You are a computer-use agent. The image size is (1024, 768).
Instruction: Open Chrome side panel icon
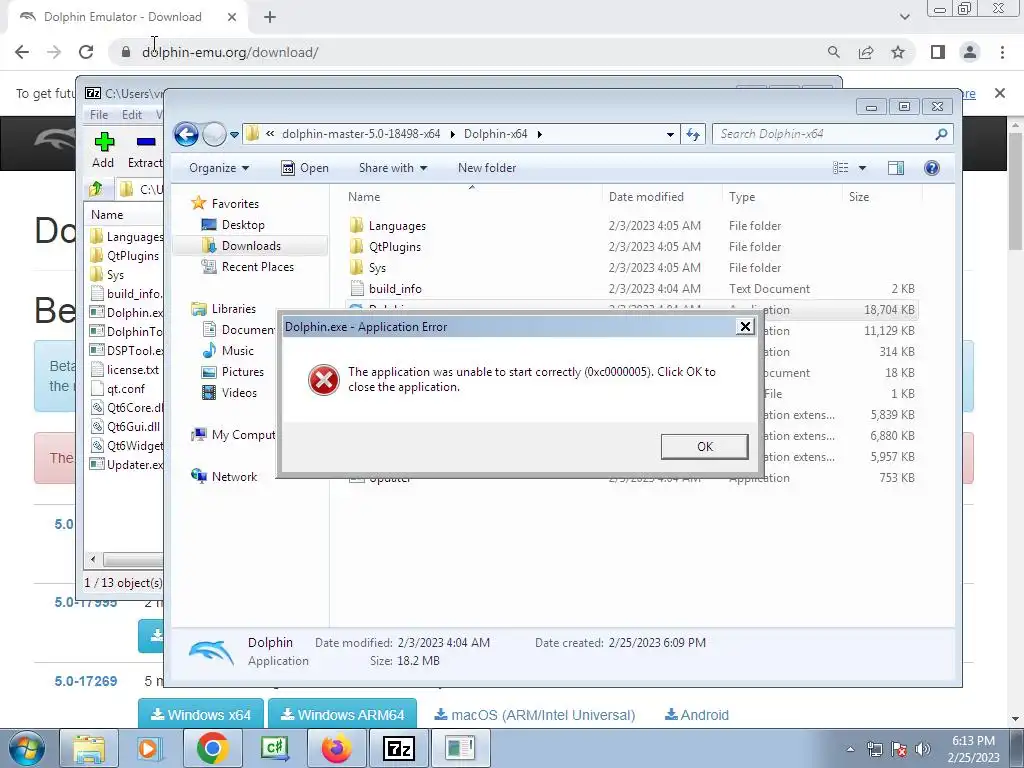938,52
